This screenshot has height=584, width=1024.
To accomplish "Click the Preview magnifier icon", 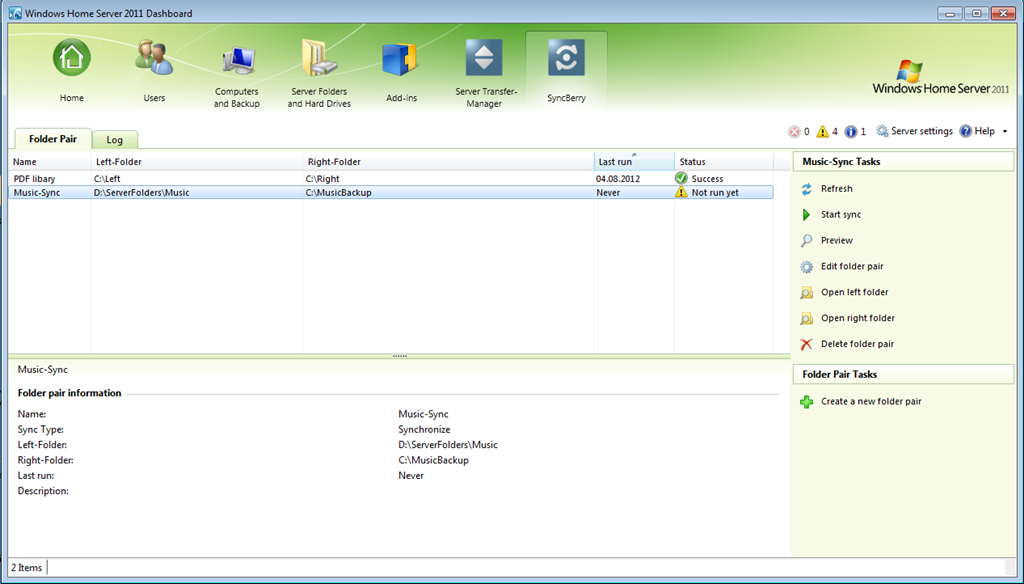I will click(807, 240).
